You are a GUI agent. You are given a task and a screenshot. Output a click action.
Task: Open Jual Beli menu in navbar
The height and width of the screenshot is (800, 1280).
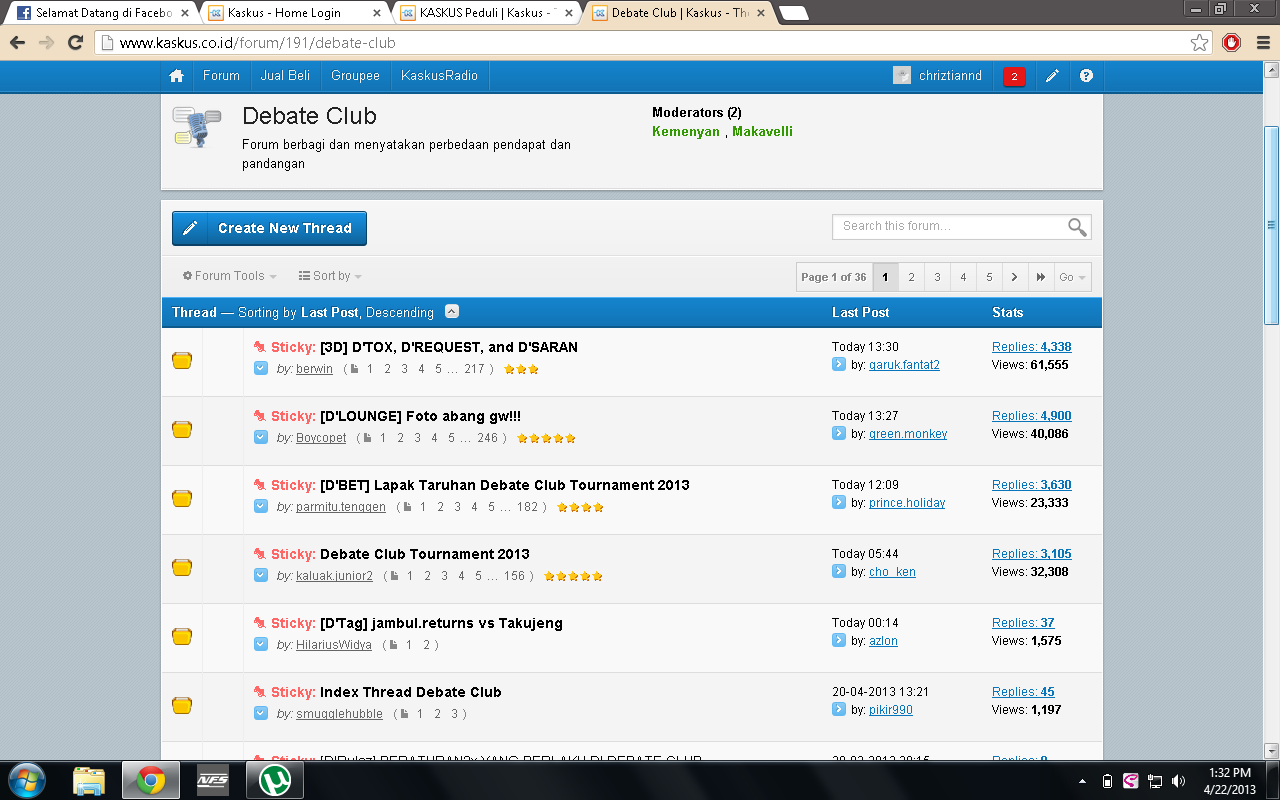click(x=285, y=76)
